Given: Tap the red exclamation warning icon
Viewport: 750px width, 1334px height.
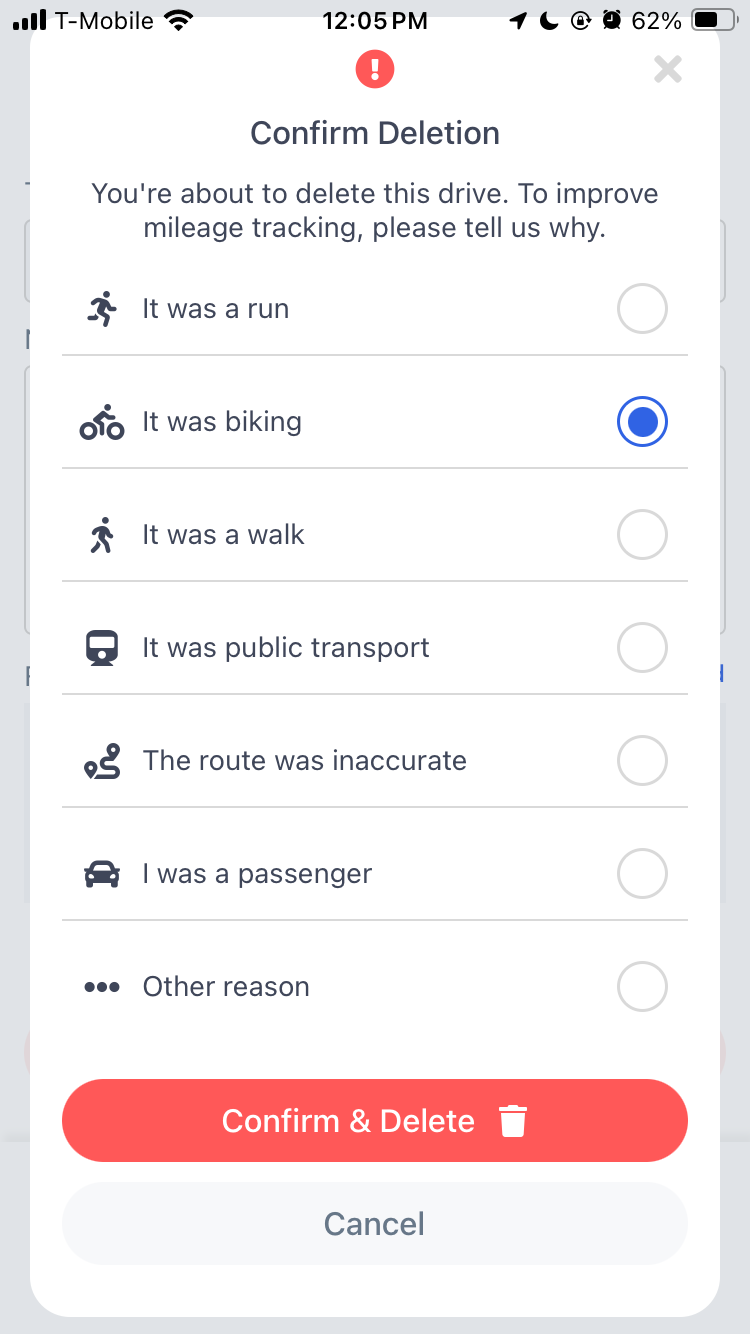Looking at the screenshot, I should (375, 69).
